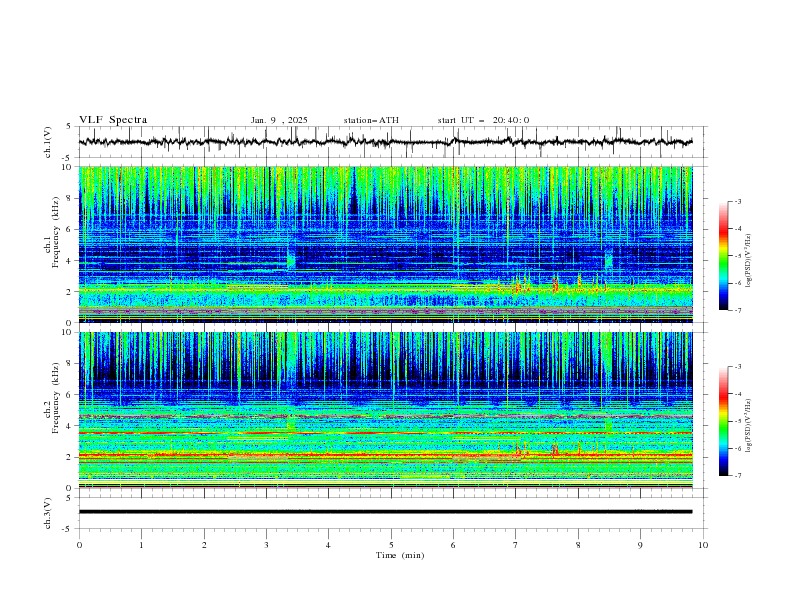792x612 pixels.
Task: Click the ch.3 flat black waveform trace
Action: coord(385,512)
